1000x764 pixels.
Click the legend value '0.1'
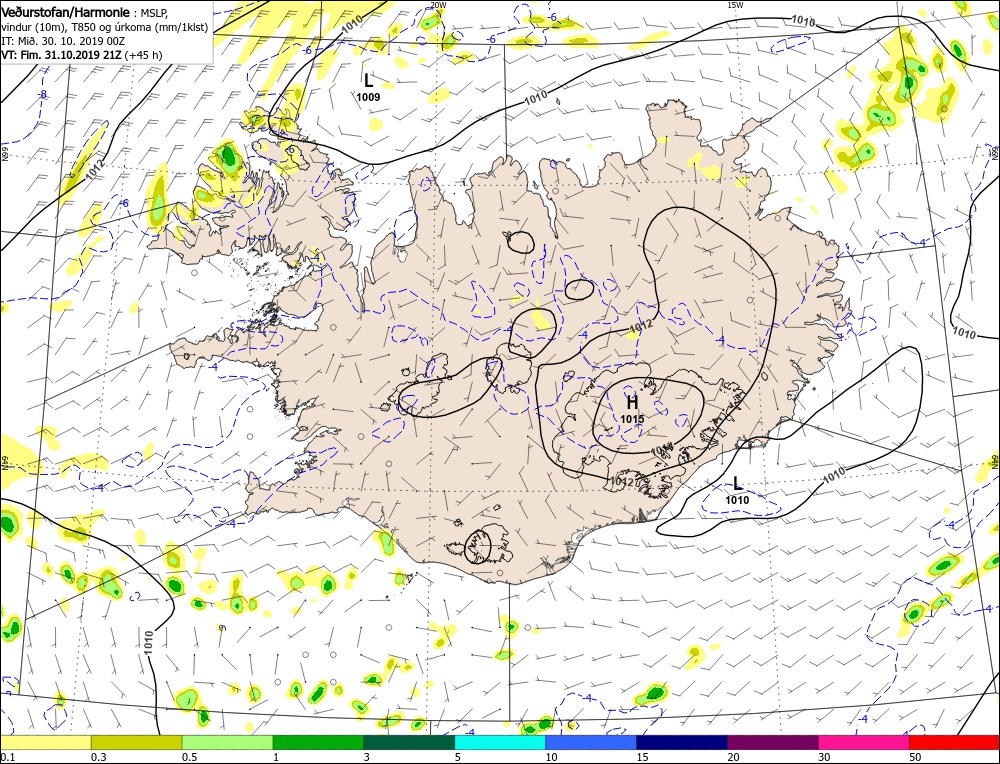point(6,756)
